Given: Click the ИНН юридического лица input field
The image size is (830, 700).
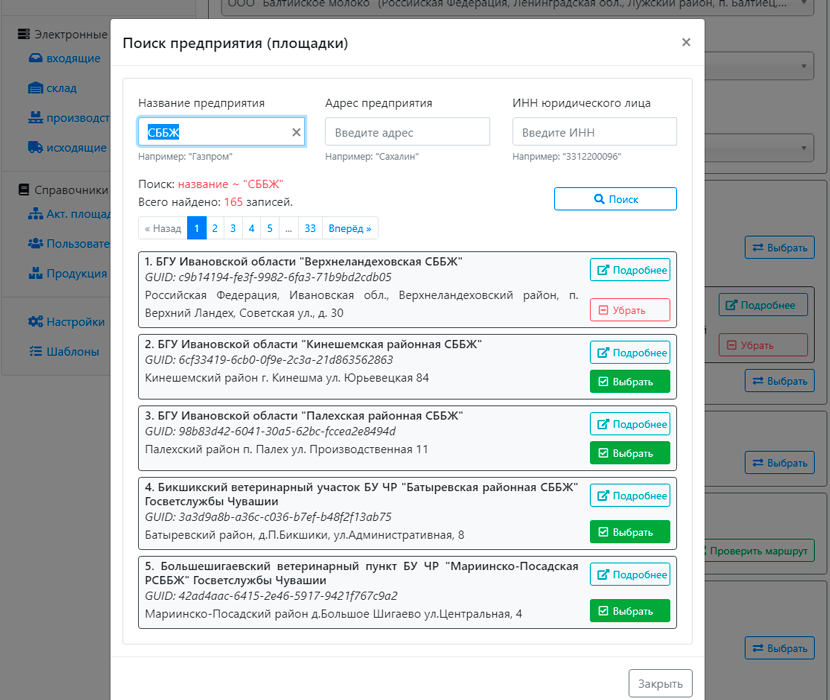Looking at the screenshot, I should pos(594,131).
